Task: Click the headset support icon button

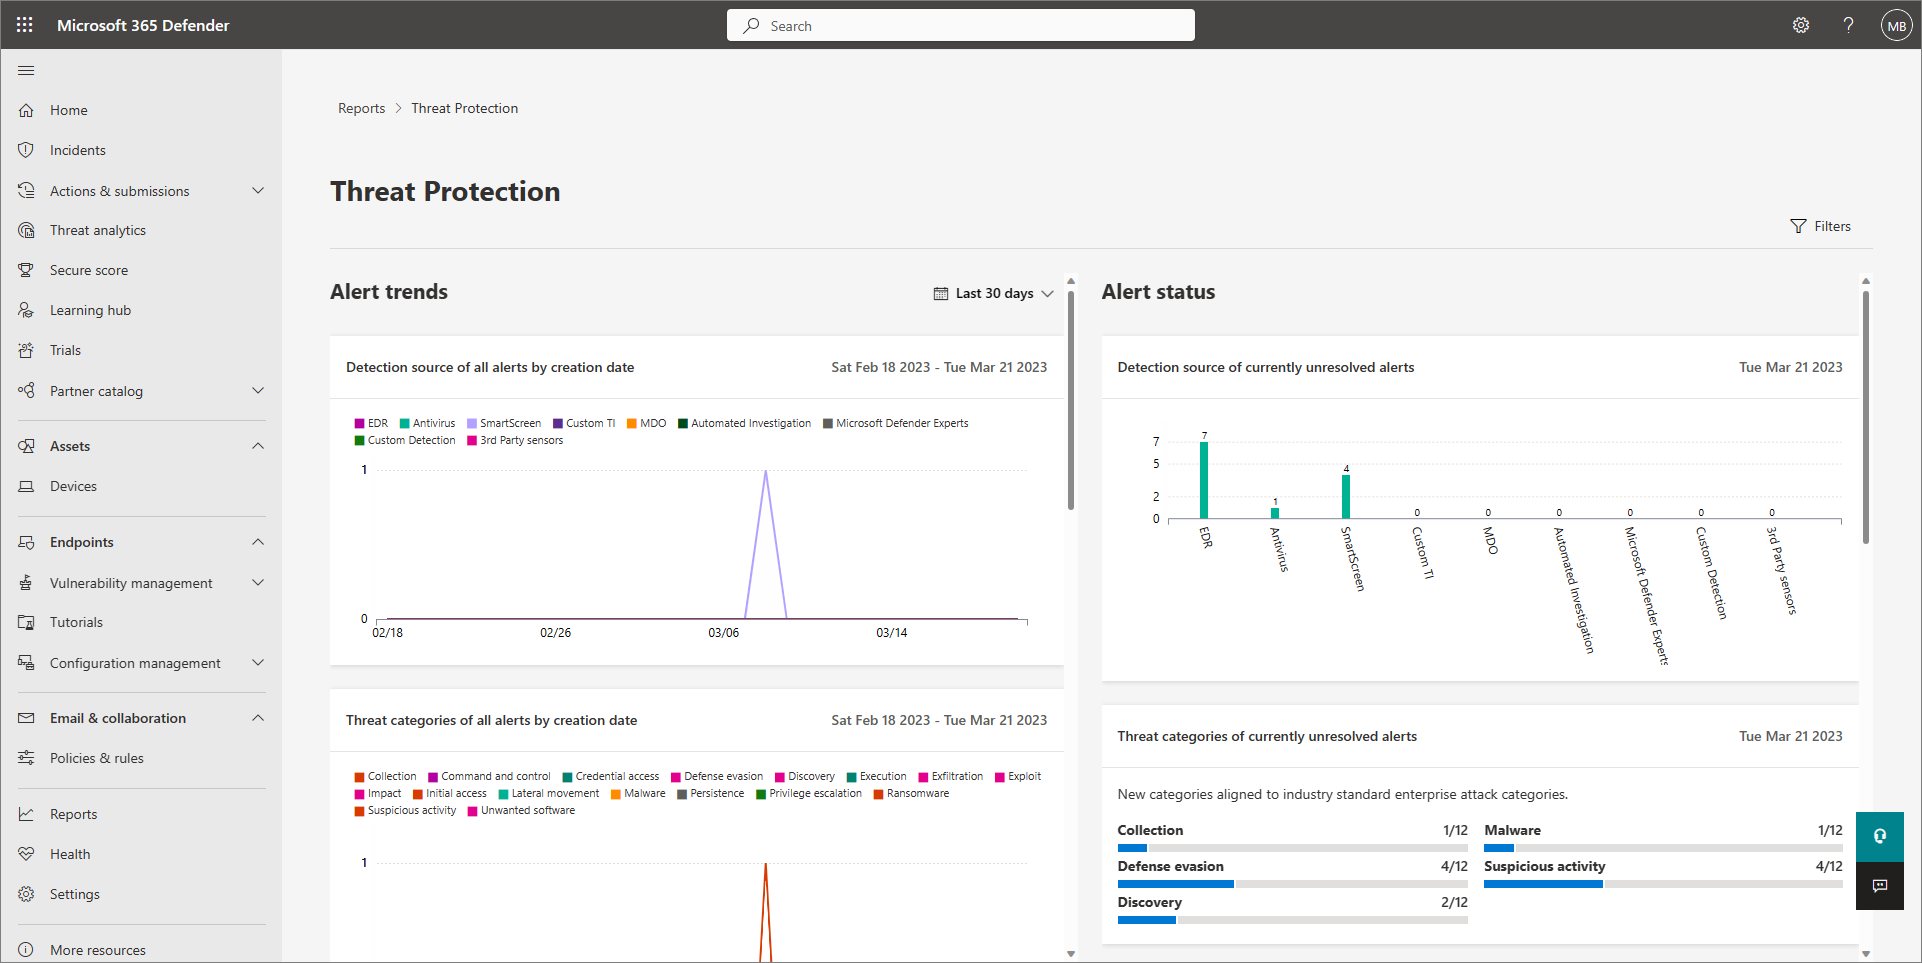Action: tap(1880, 836)
